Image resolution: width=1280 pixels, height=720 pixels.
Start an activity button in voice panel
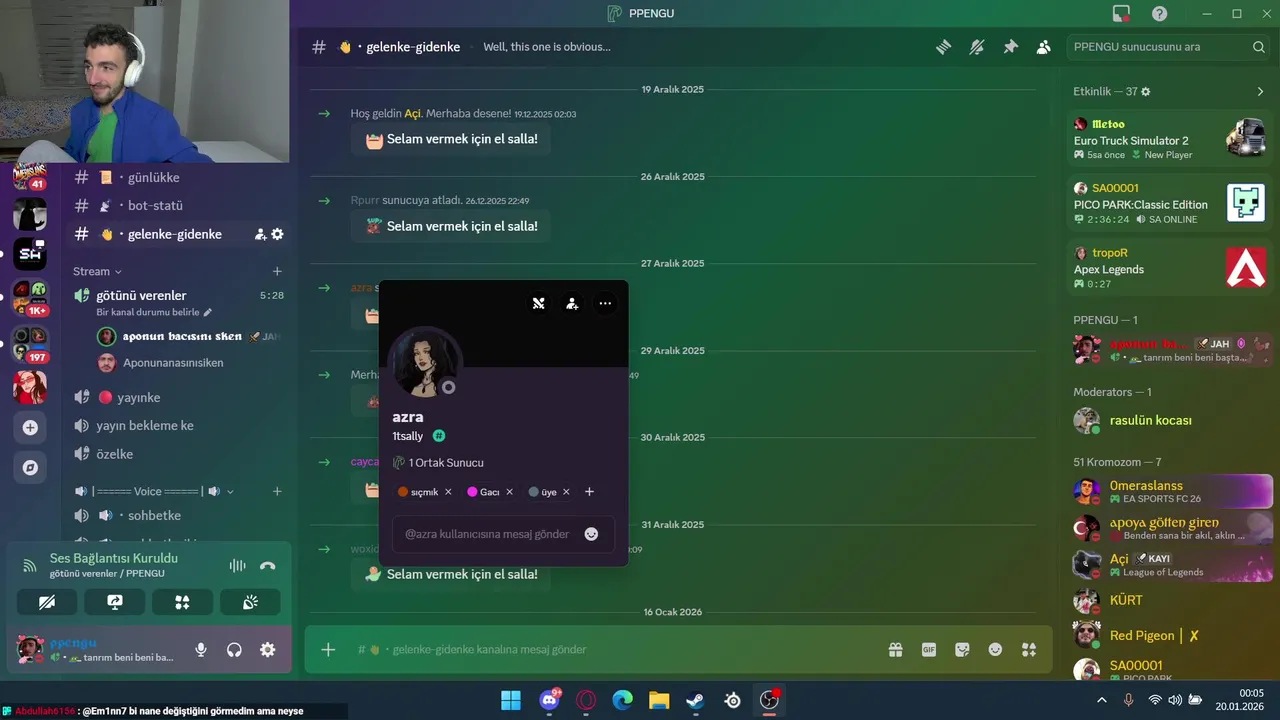[182, 602]
